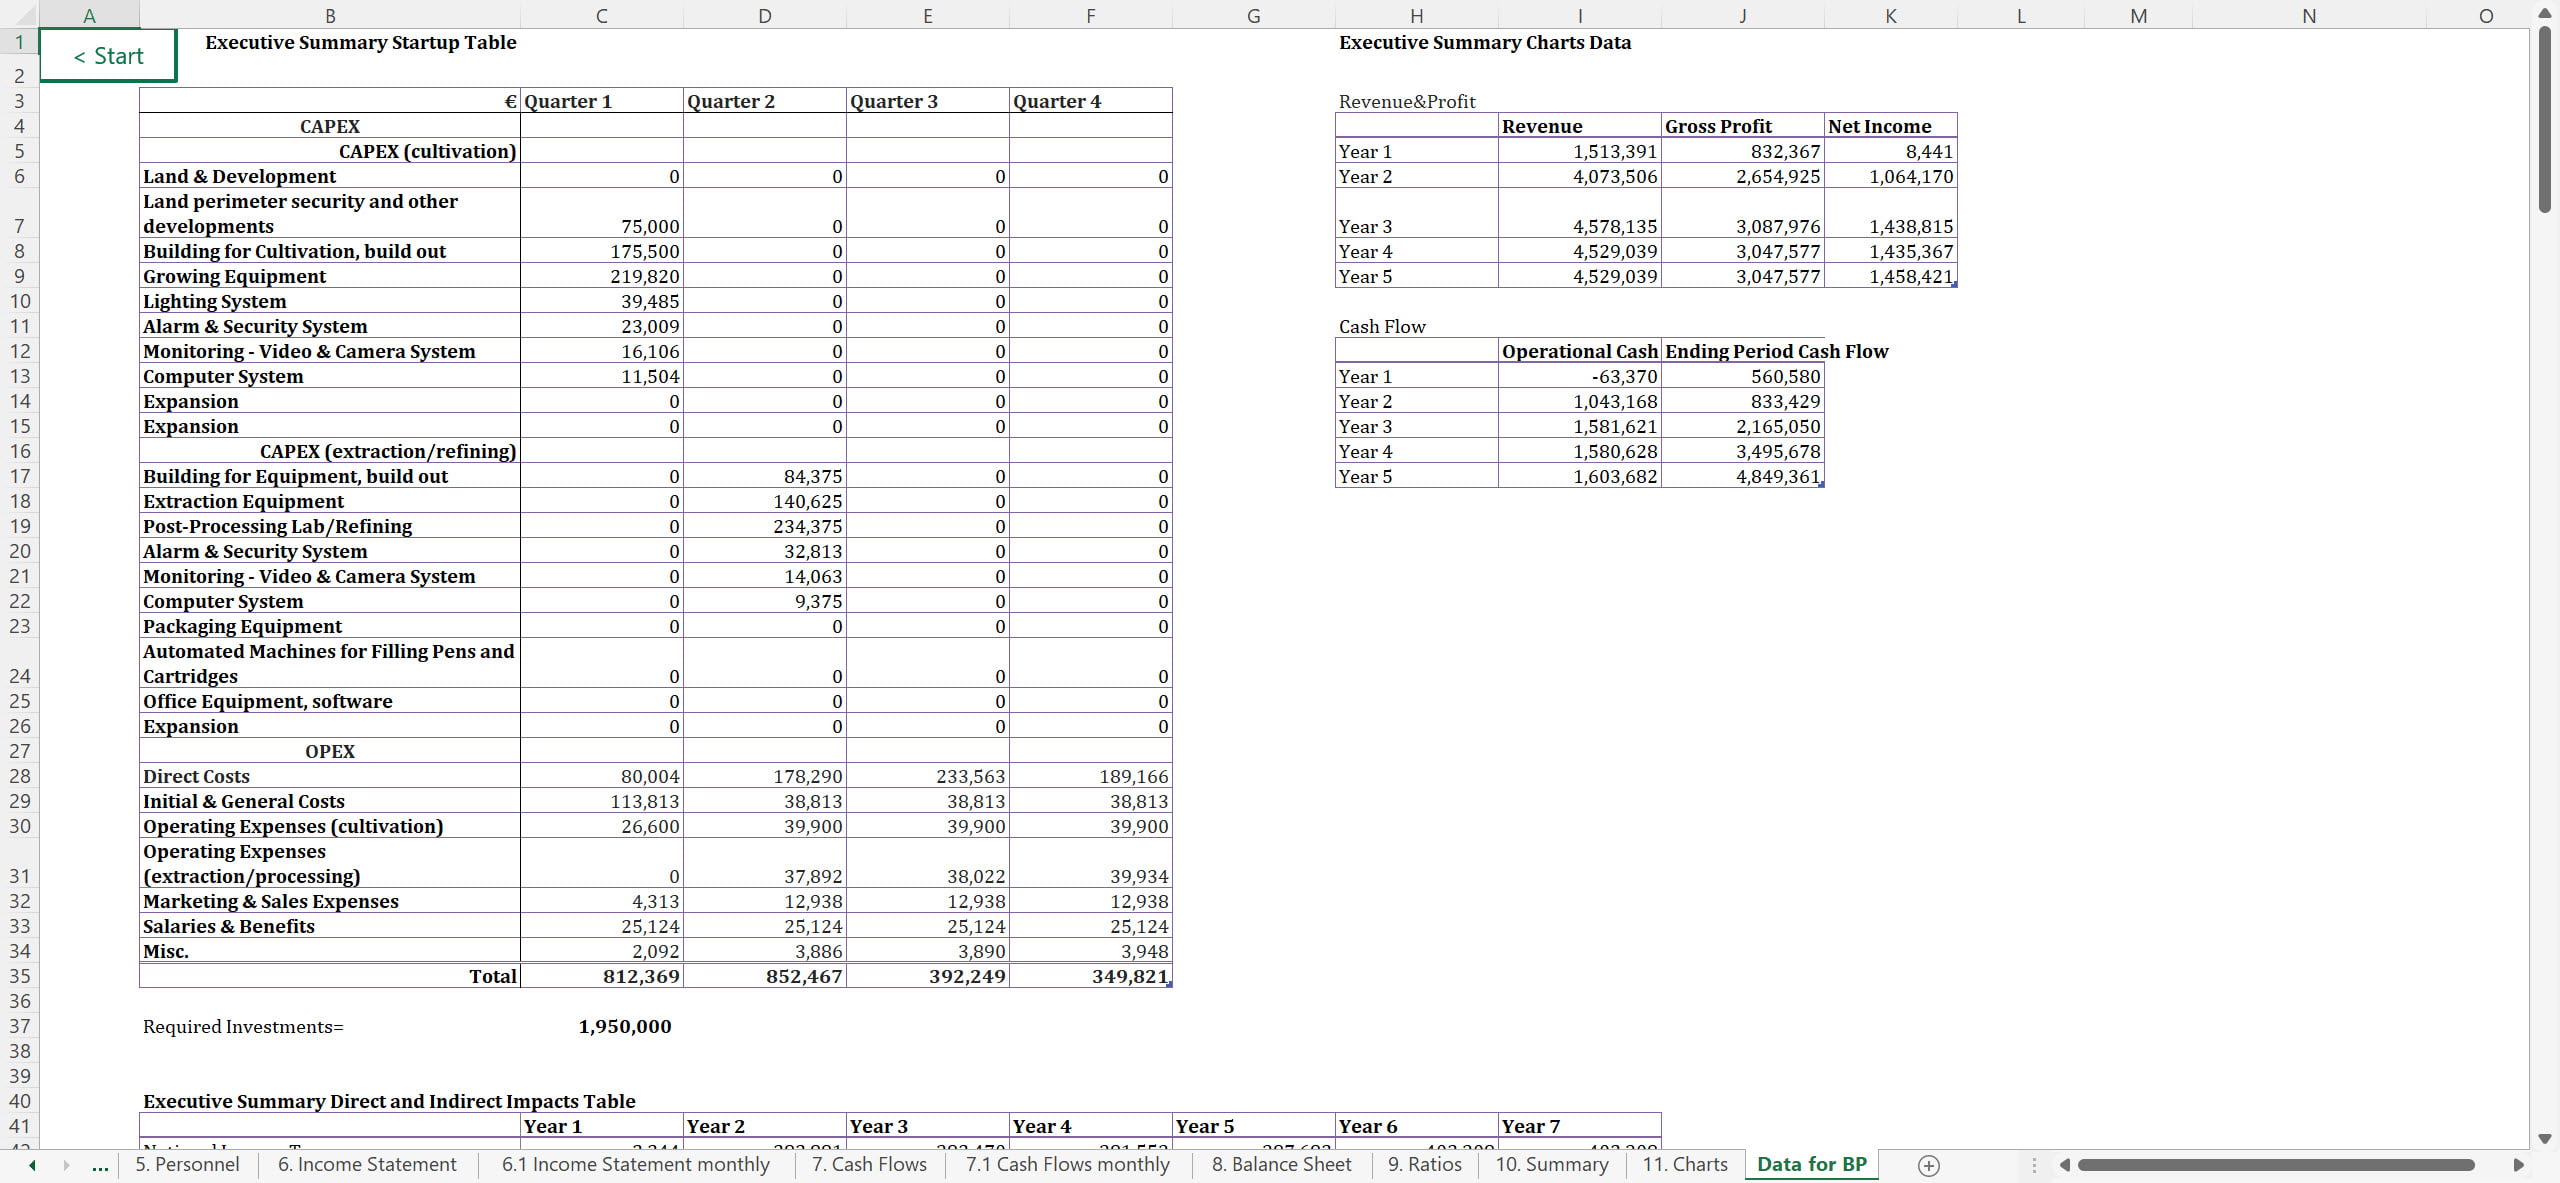Open the hidden sheets ellipsis
Viewport: 2560px width, 1183px height.
100,1165
